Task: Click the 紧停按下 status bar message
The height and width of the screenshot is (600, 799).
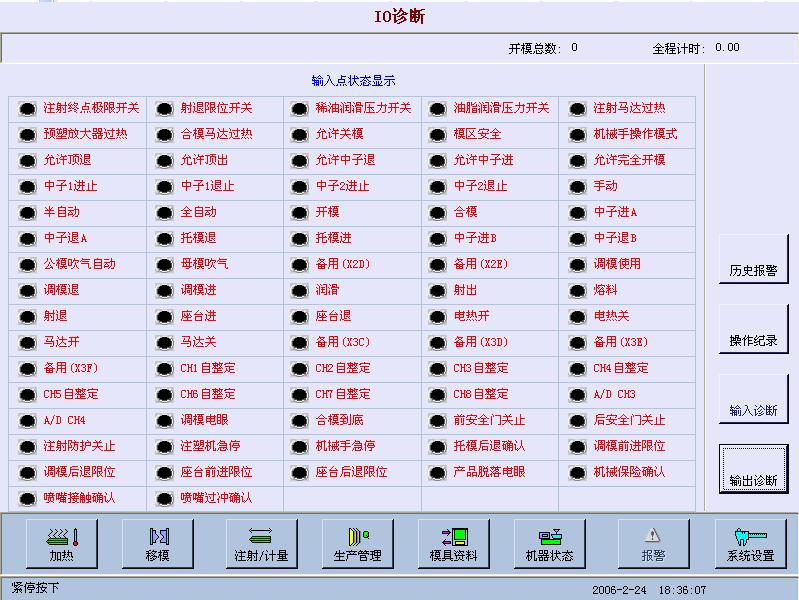Action: click(35, 588)
